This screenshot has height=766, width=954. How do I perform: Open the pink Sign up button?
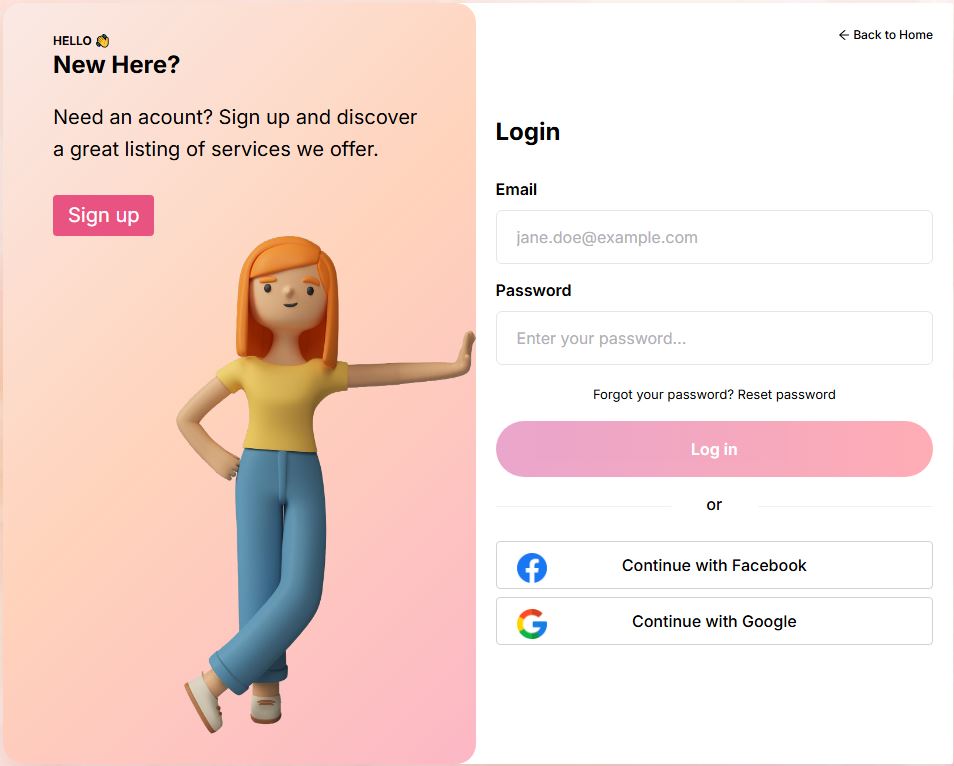pyautogui.click(x=103, y=215)
